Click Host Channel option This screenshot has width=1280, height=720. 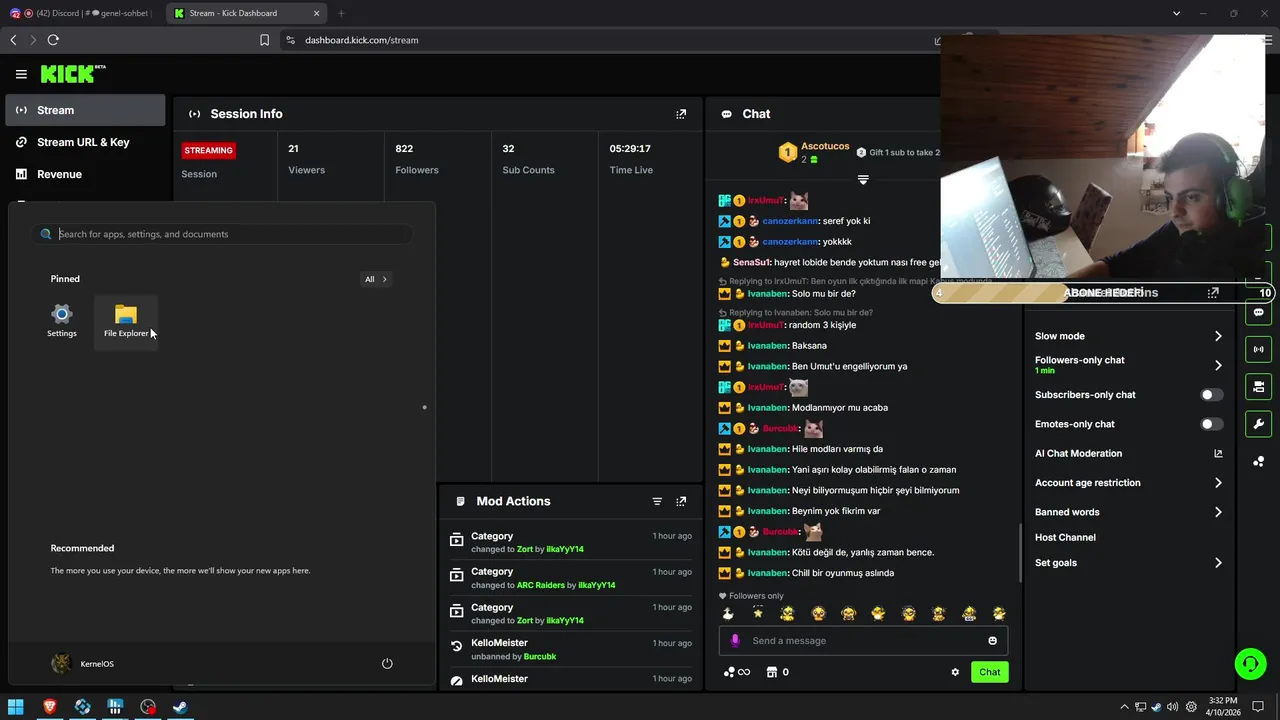1065,538
